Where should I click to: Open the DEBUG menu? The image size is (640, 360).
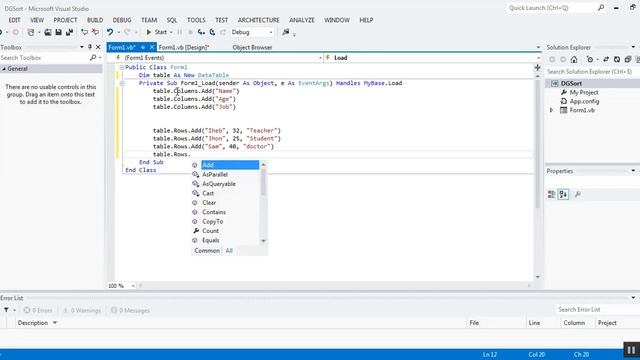122,20
